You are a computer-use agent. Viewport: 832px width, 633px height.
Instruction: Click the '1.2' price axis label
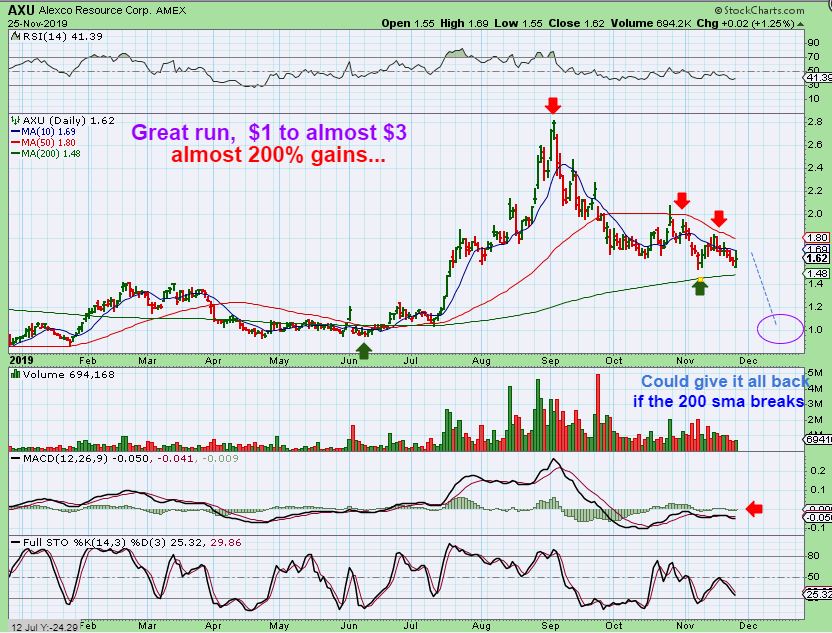click(814, 306)
